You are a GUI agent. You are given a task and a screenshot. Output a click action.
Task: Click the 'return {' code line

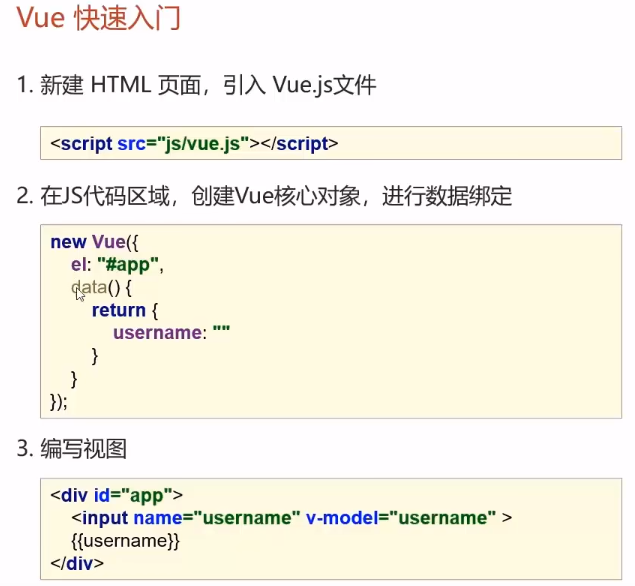pos(125,310)
